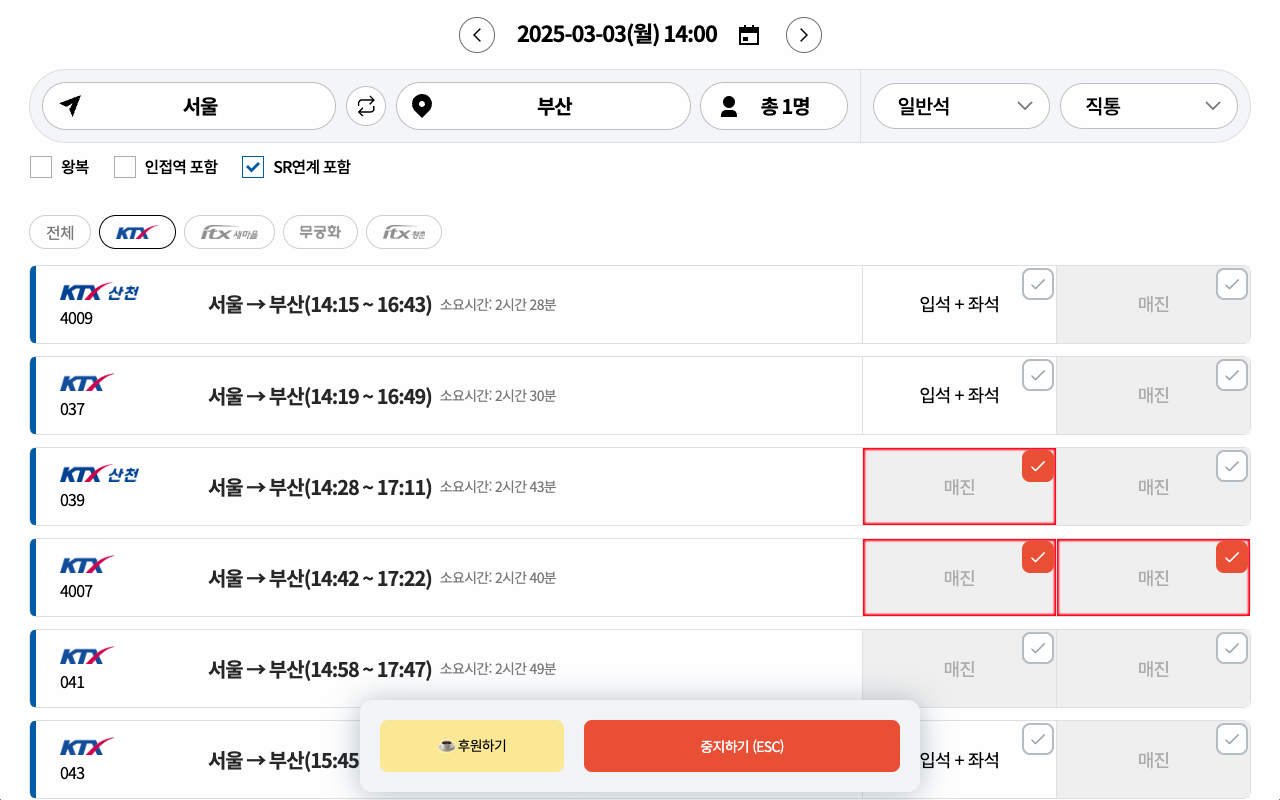The height and width of the screenshot is (800, 1280).
Task: Swap departure and arrival stations
Action: pyautogui.click(x=366, y=106)
